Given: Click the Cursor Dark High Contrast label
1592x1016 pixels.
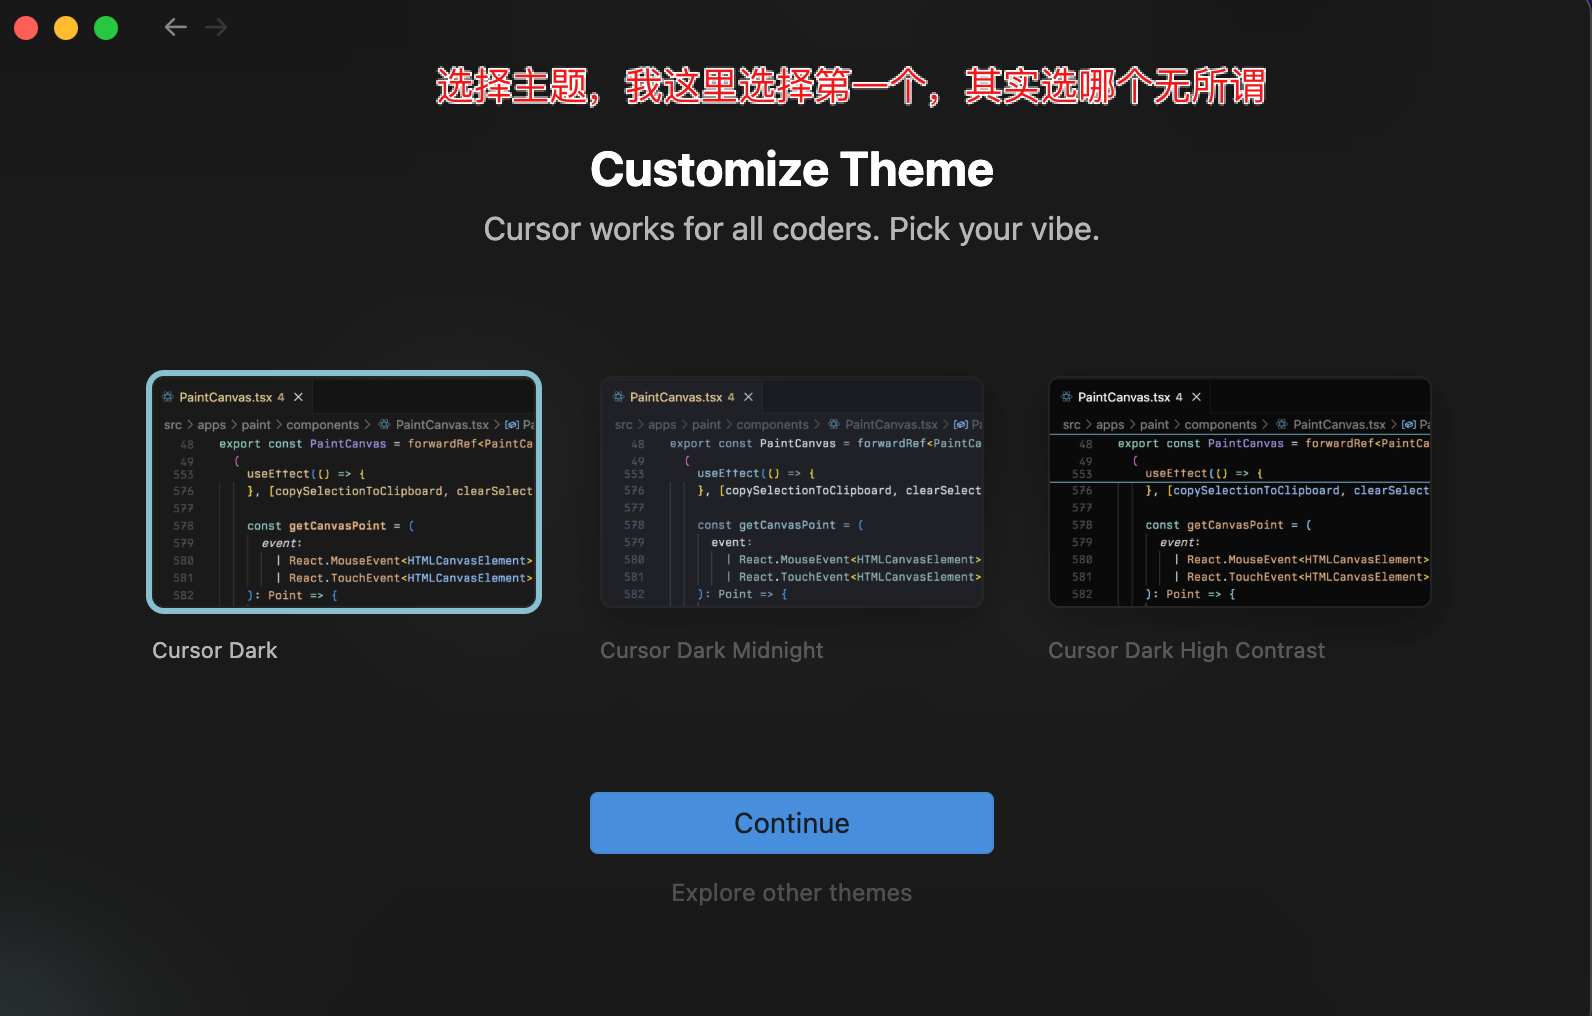Looking at the screenshot, I should click(1187, 650).
